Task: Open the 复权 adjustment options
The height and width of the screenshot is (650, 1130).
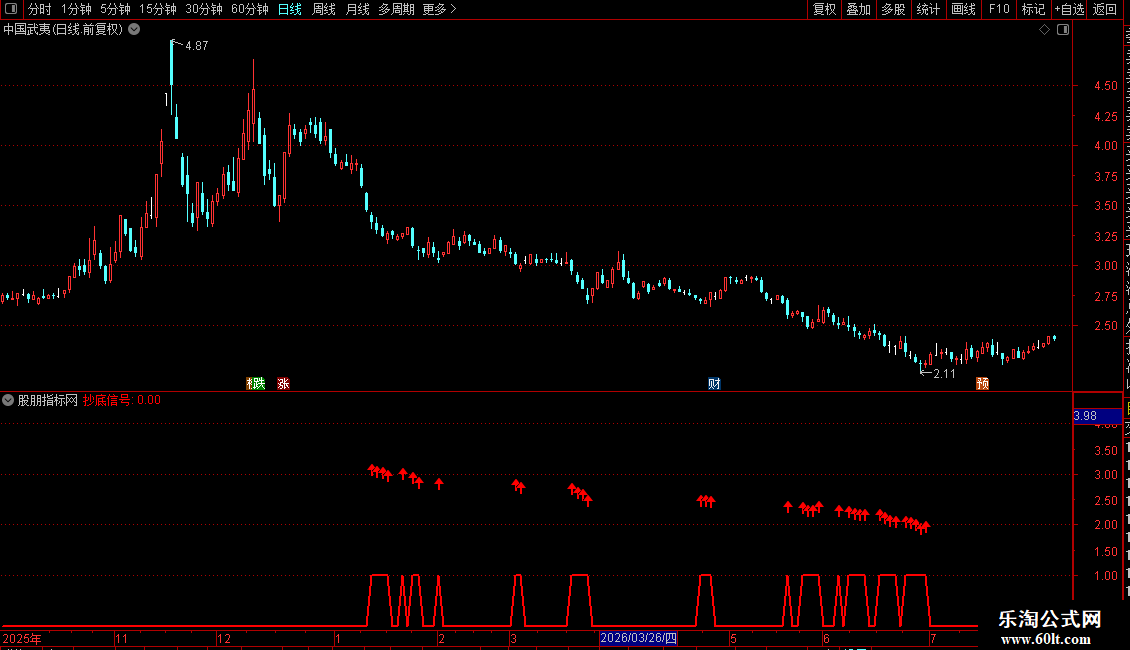Action: [824, 9]
